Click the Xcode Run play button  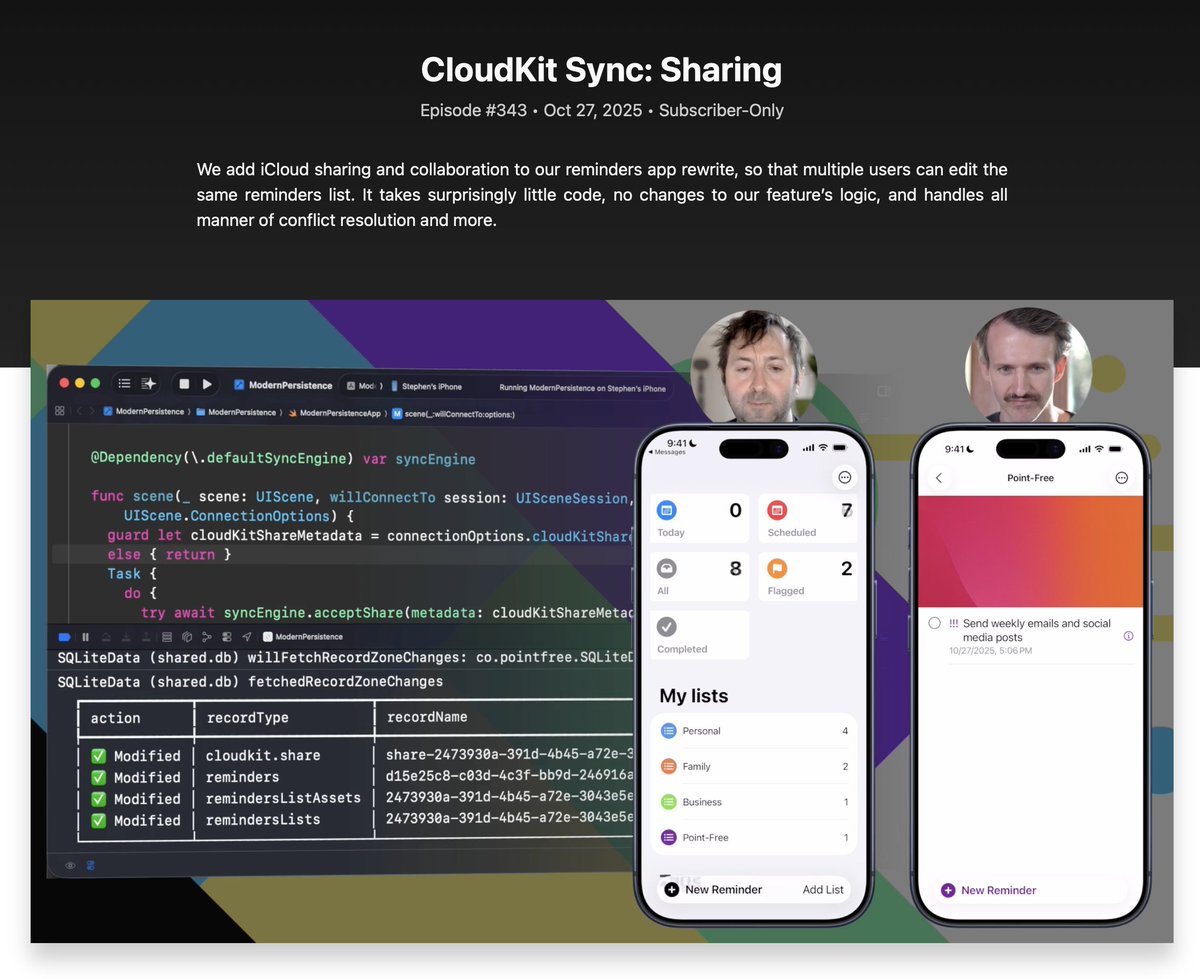[207, 383]
